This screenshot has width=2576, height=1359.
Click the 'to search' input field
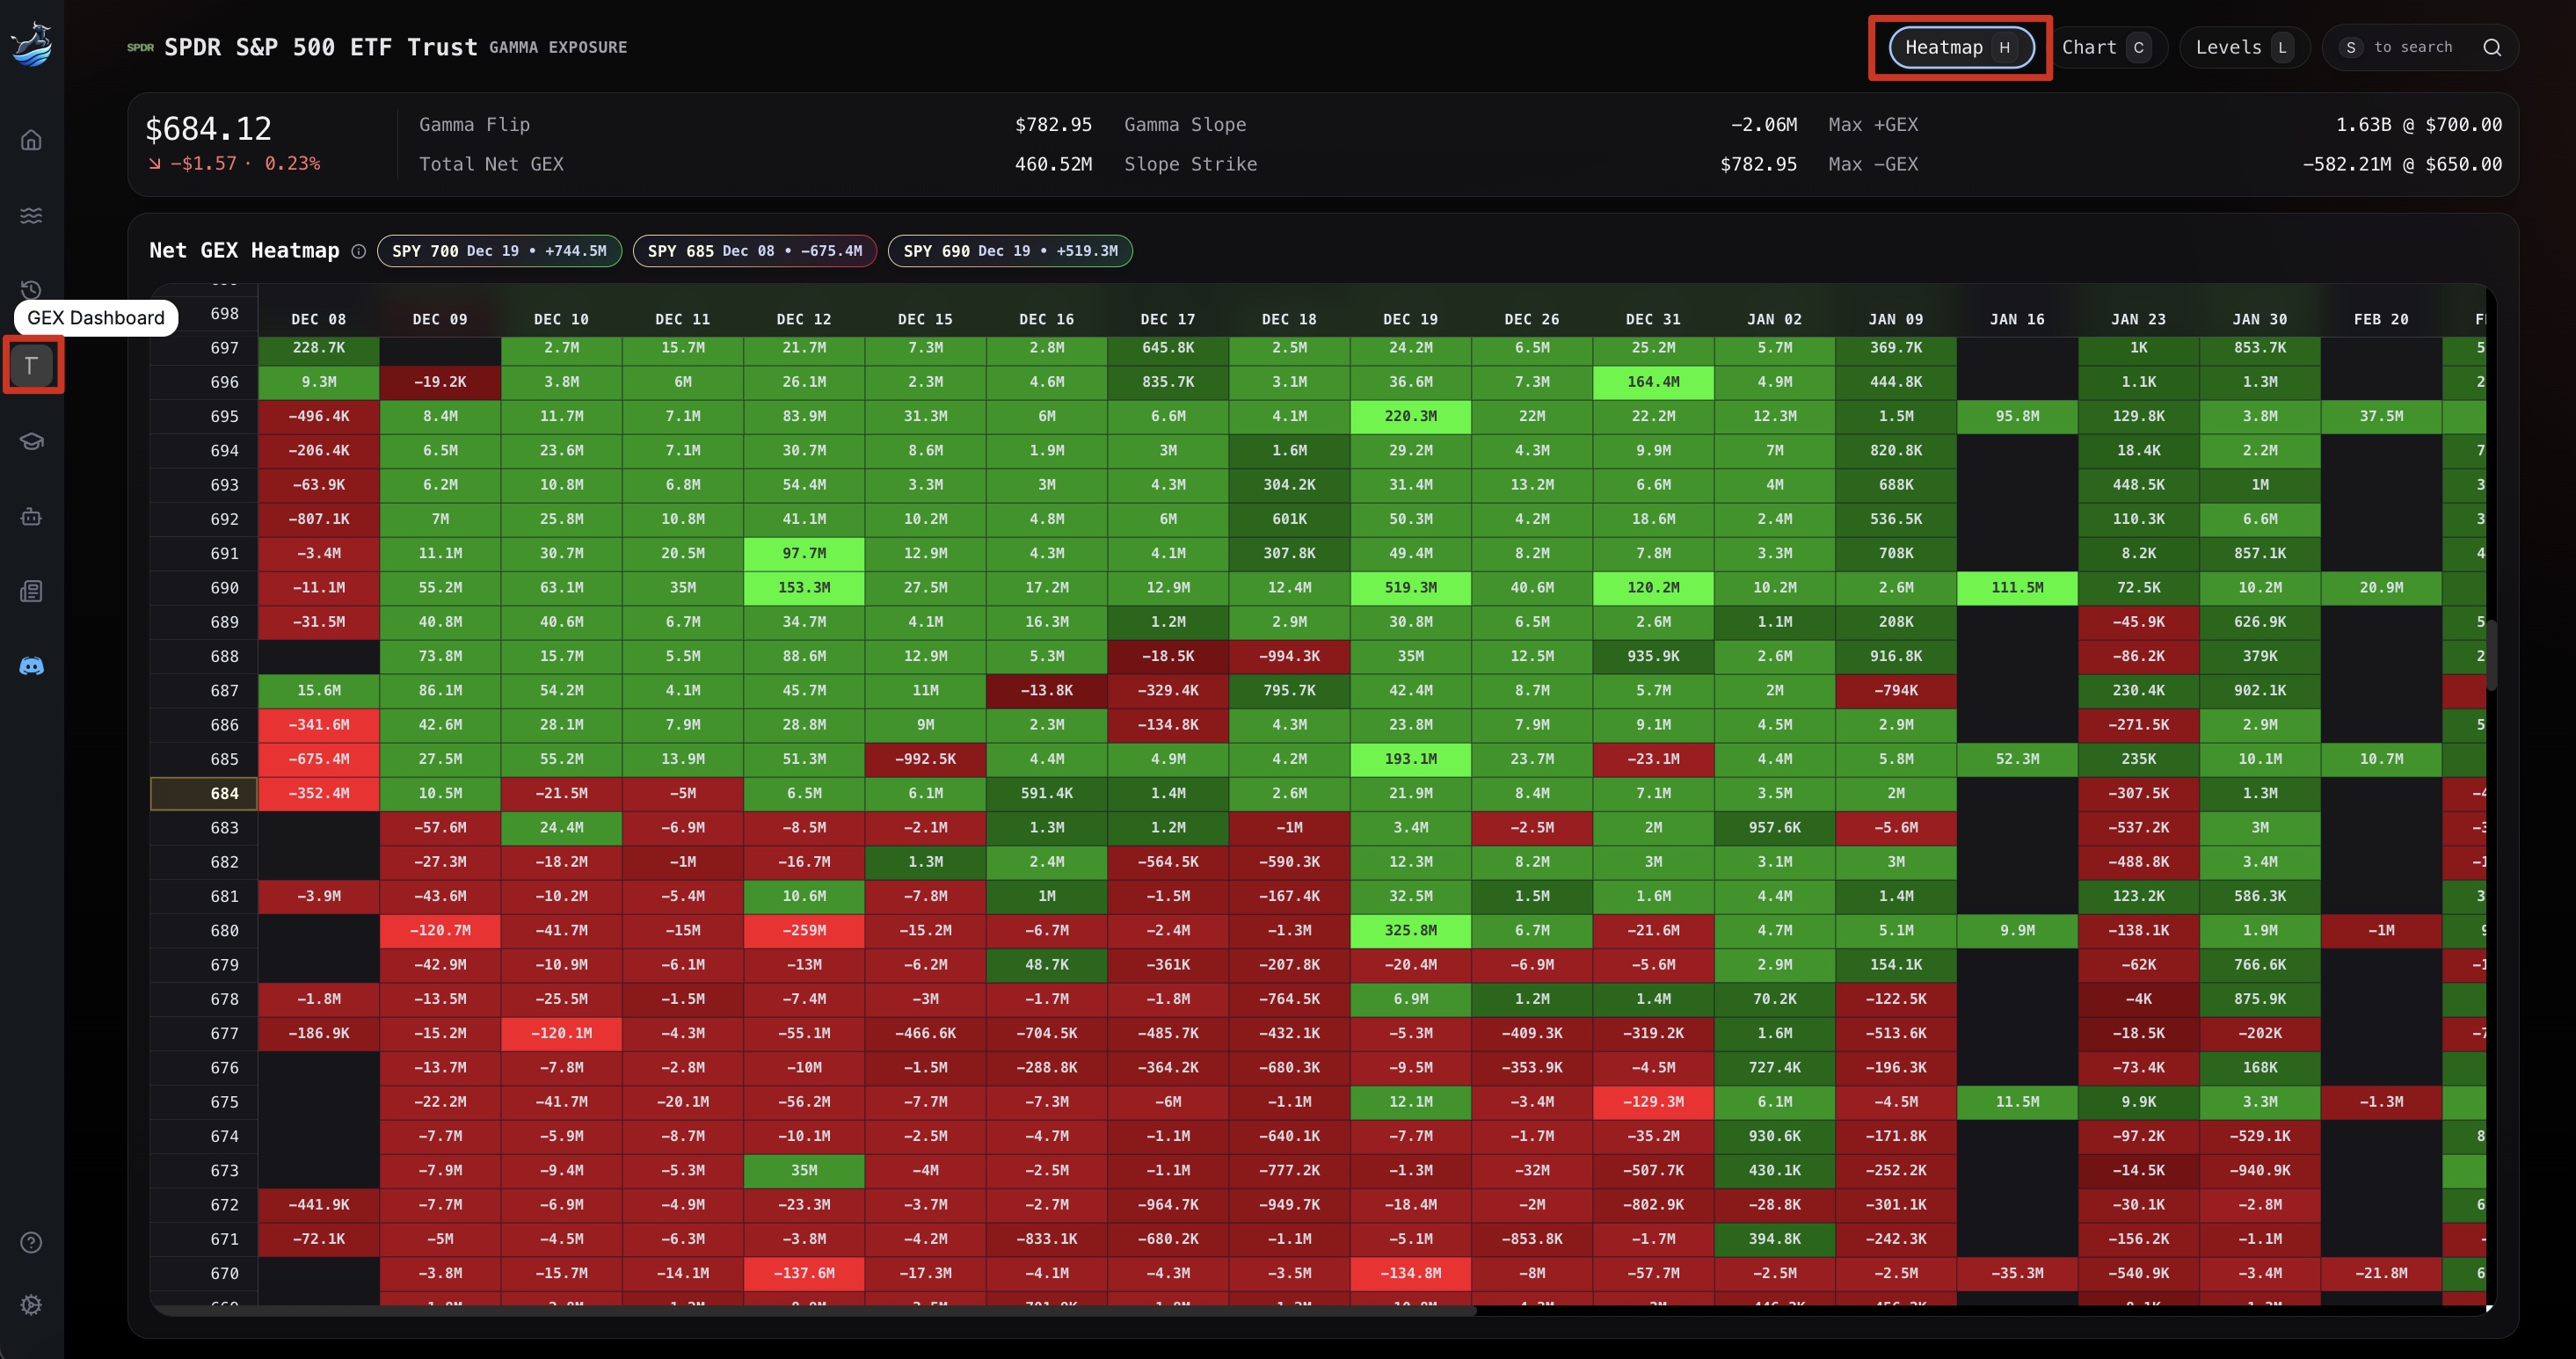pyautogui.click(x=2412, y=47)
